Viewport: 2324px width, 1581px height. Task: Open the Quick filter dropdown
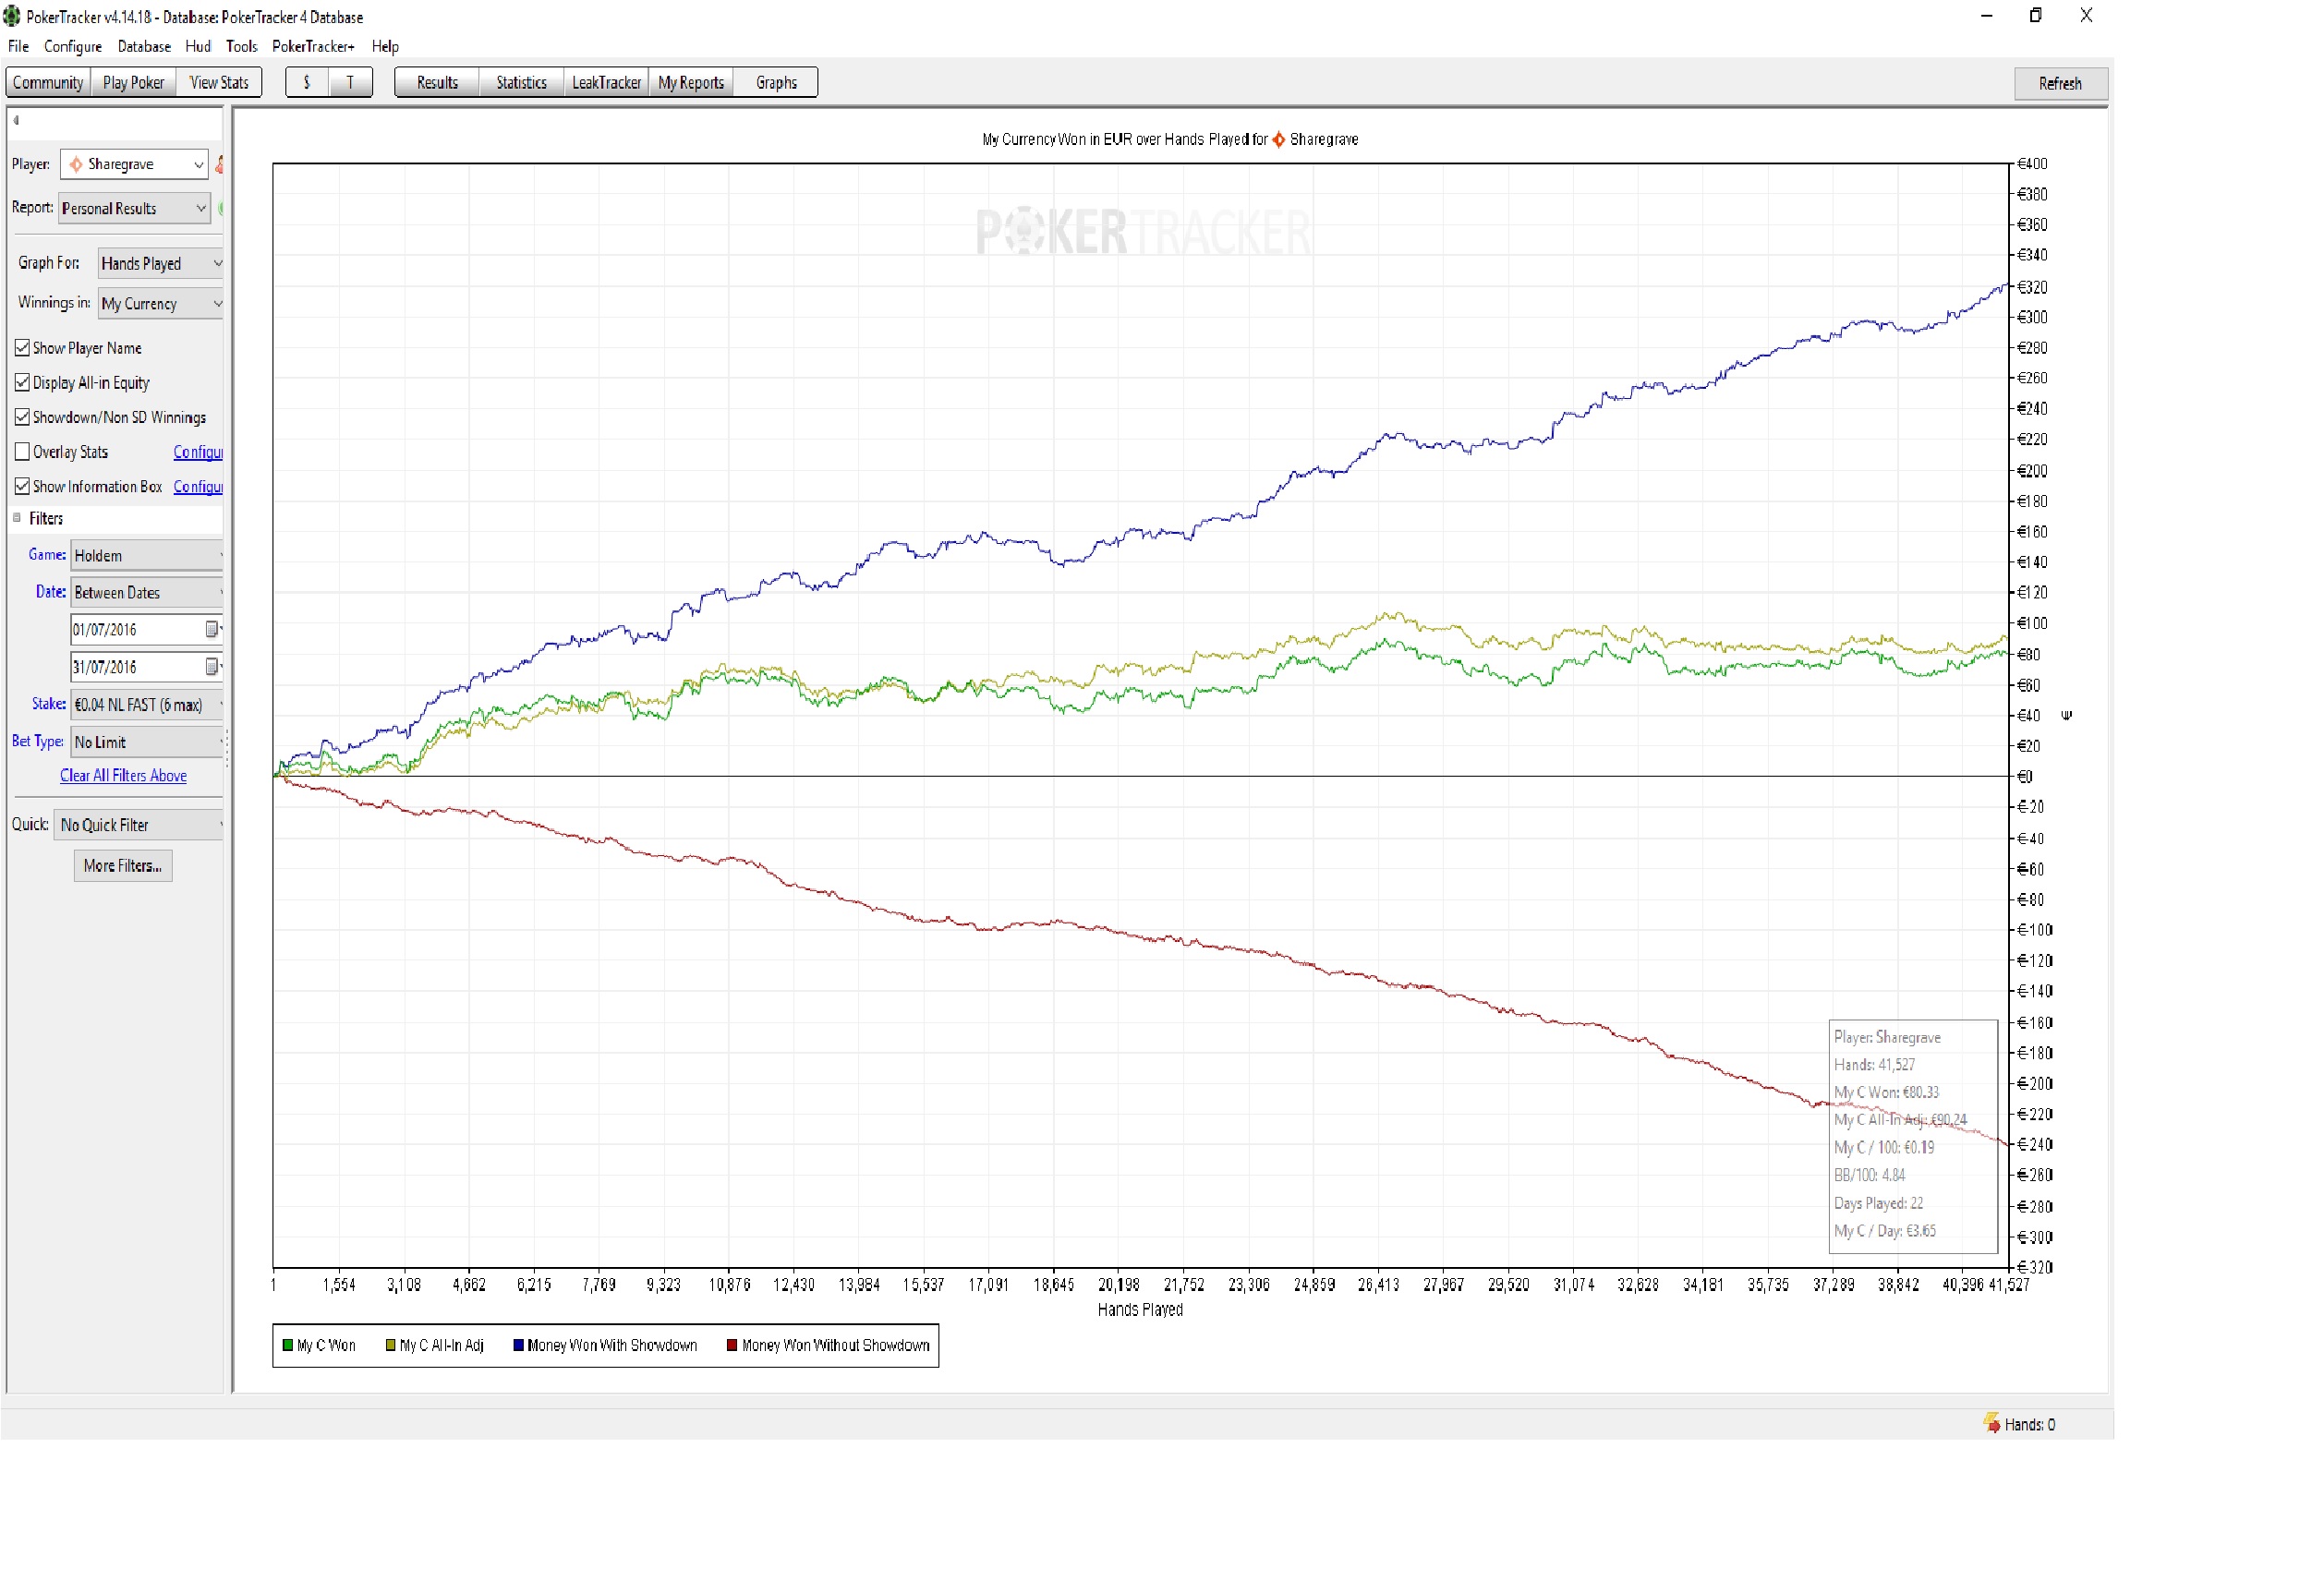(139, 825)
